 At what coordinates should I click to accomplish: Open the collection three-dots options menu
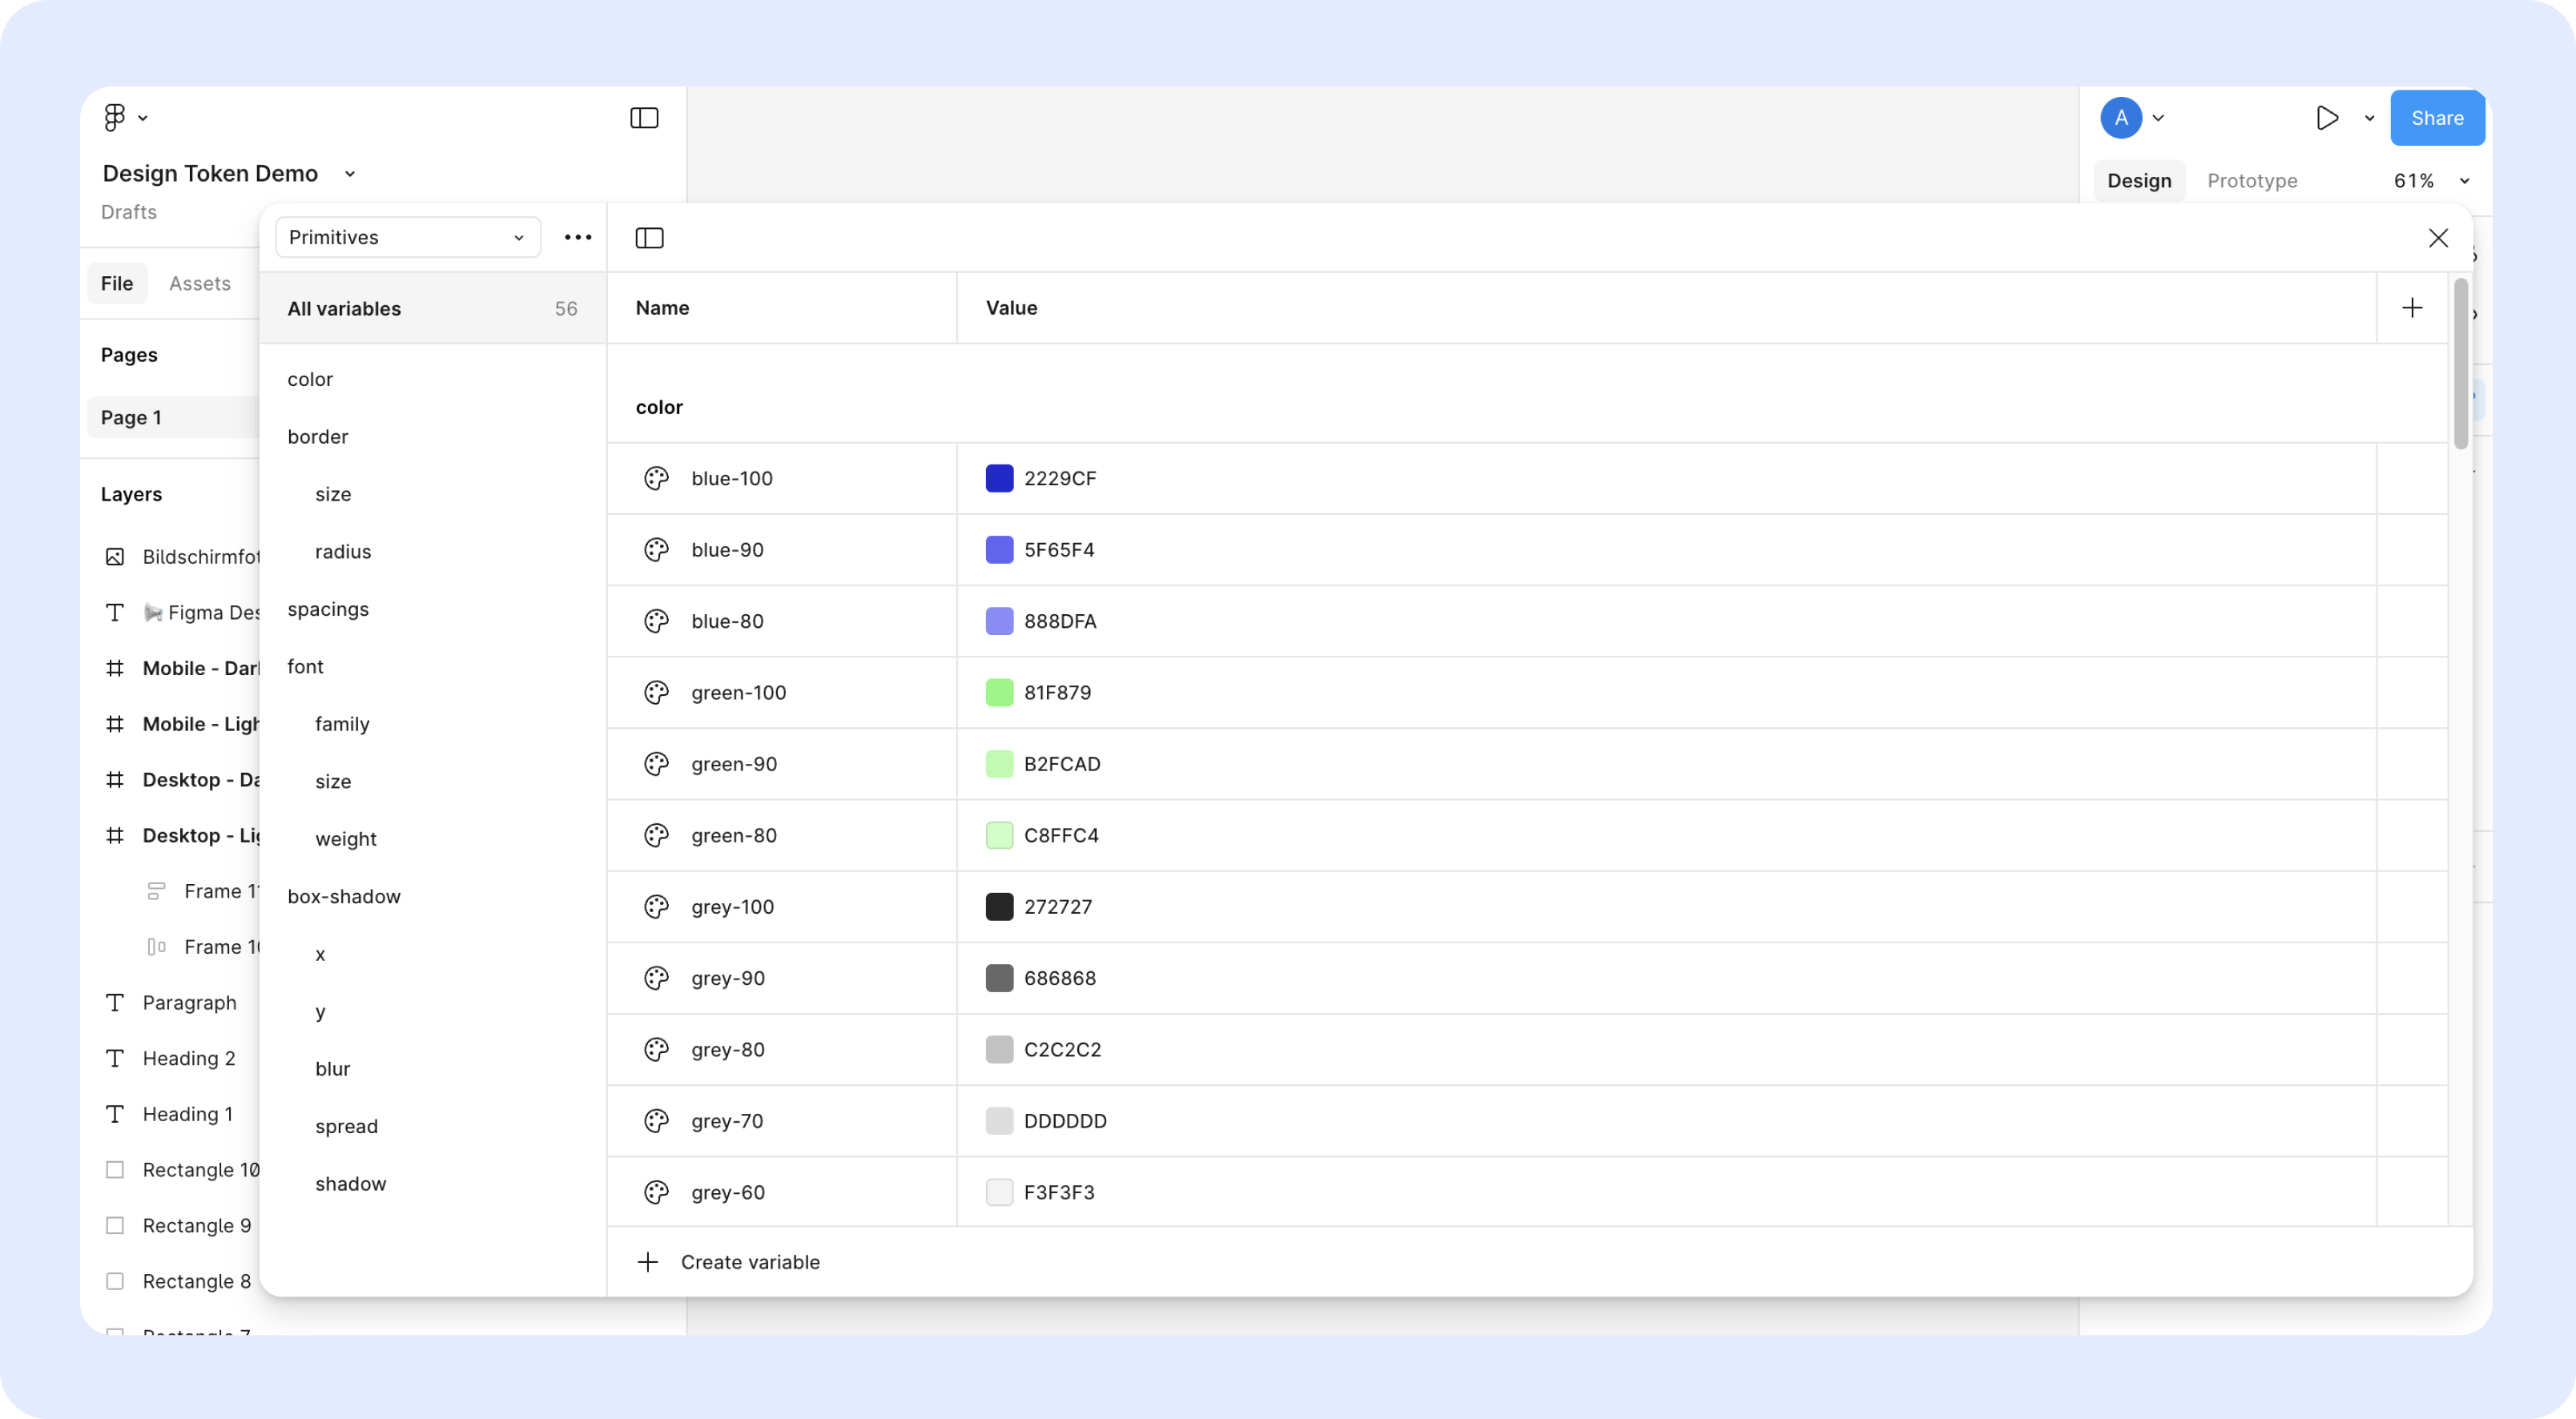tap(578, 238)
